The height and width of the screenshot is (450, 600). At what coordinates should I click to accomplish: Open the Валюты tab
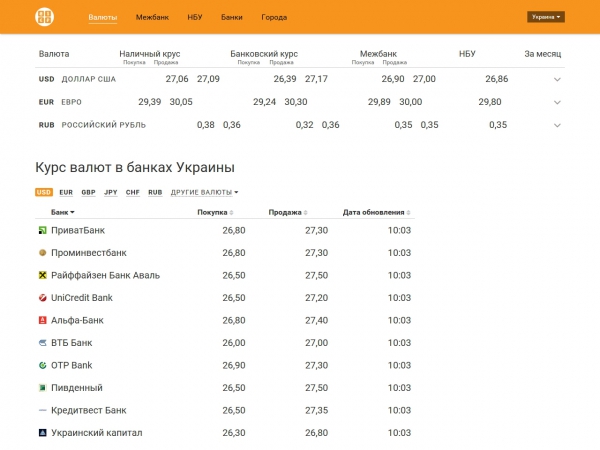point(103,17)
